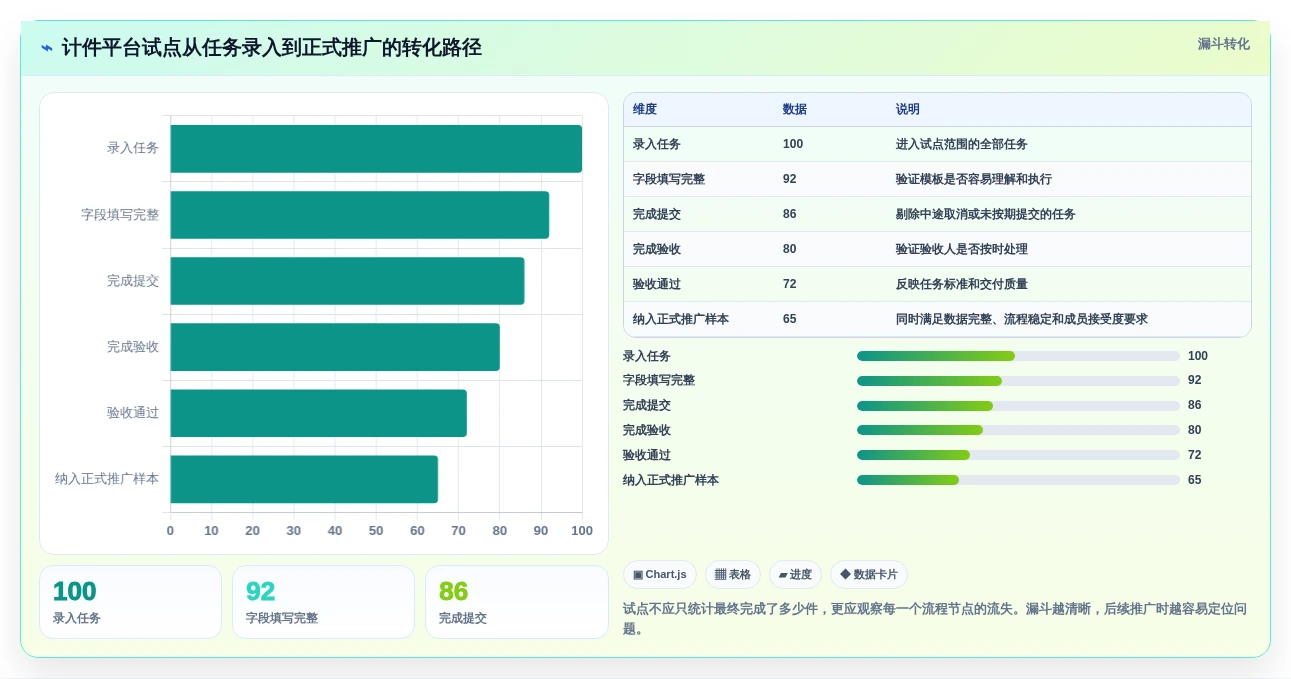Click description 验证验收人是否按时处理
1291x679 pixels.
click(962, 249)
